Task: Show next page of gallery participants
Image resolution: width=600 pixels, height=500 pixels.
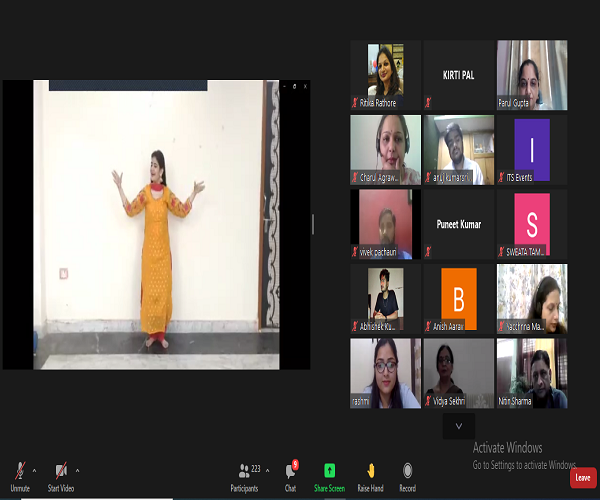Action: [x=459, y=426]
